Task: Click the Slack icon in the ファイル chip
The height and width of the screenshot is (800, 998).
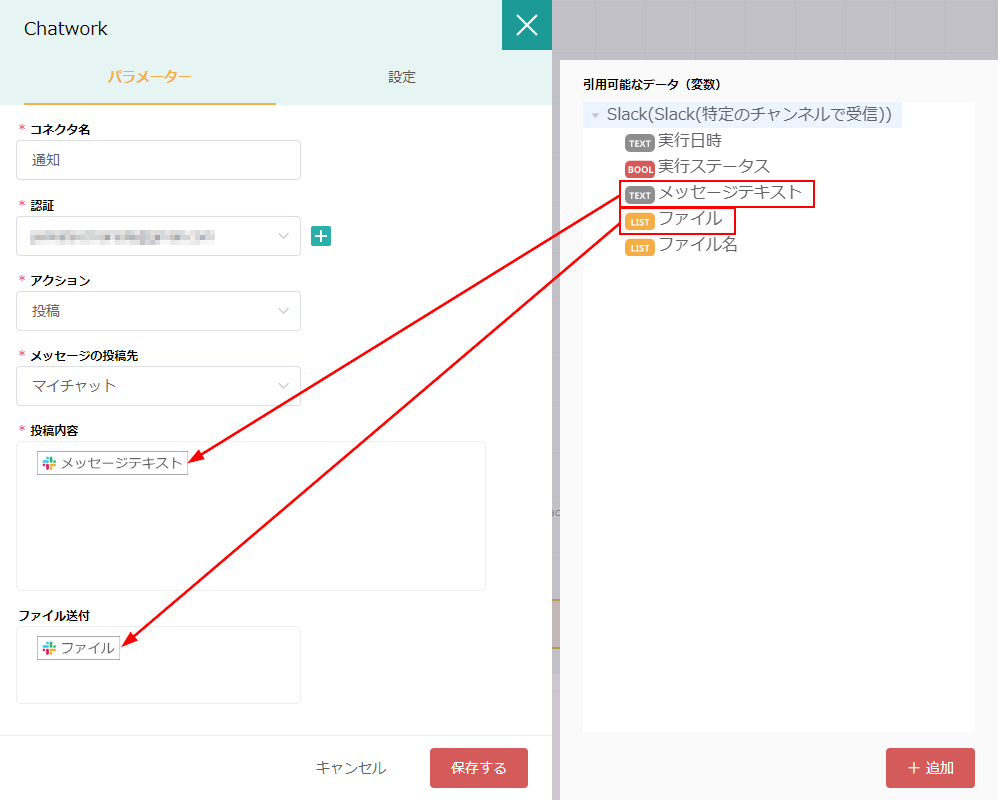Action: [49, 648]
